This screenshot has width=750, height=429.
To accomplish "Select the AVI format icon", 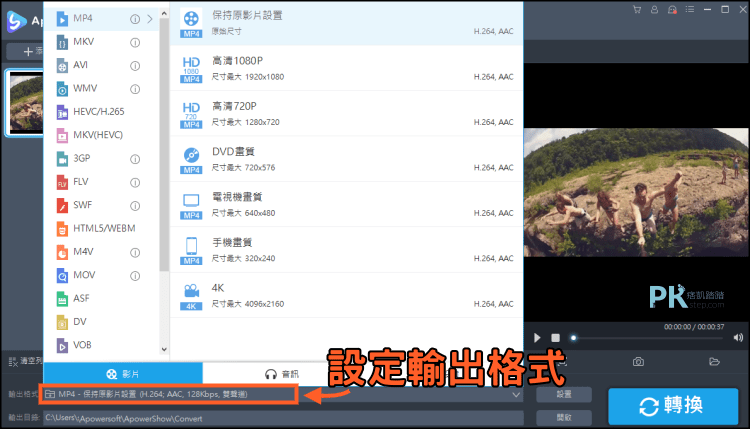I will [x=62, y=66].
